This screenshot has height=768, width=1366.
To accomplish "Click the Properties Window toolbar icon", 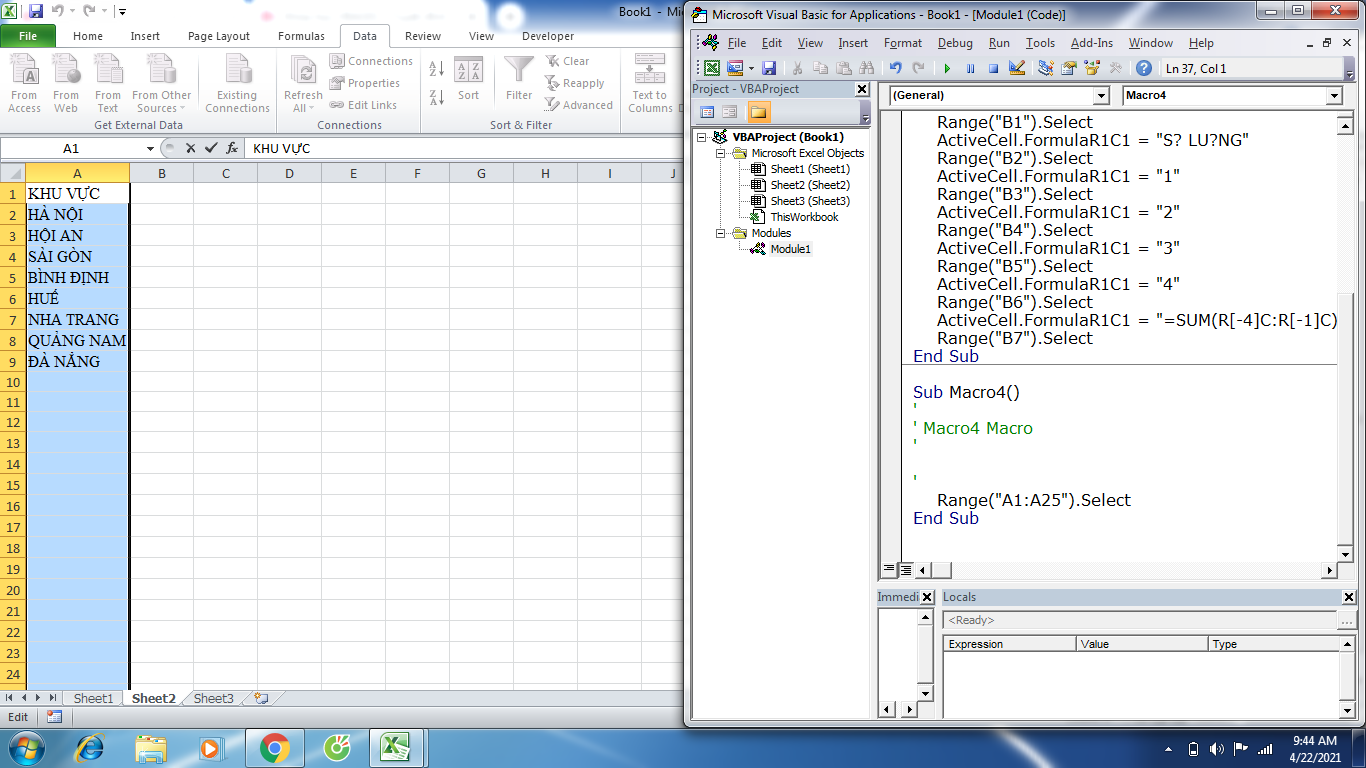I will point(1068,68).
